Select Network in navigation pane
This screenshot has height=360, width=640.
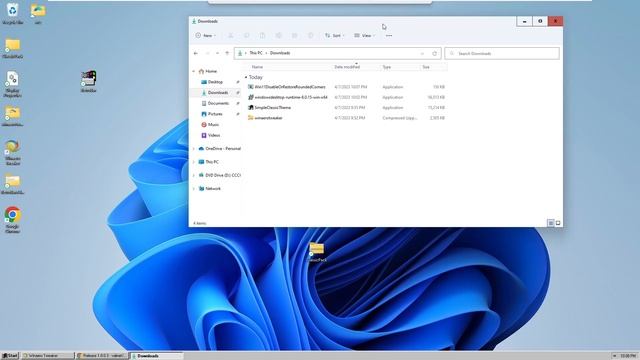click(209, 189)
